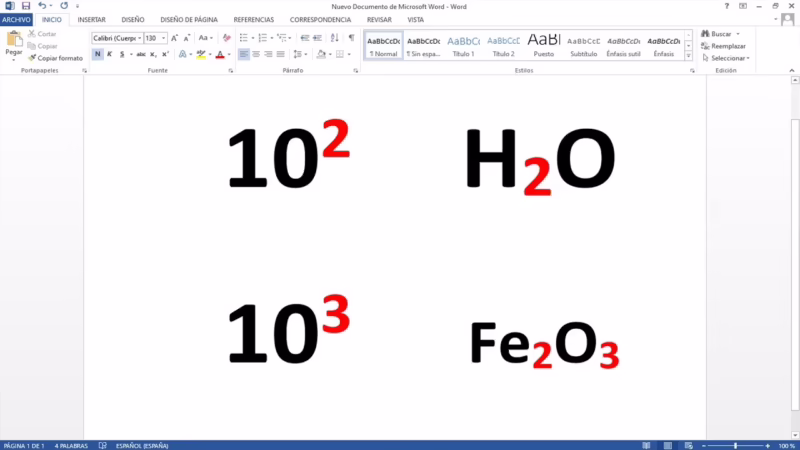Undo the last action
800x450 pixels.
coord(42,6)
